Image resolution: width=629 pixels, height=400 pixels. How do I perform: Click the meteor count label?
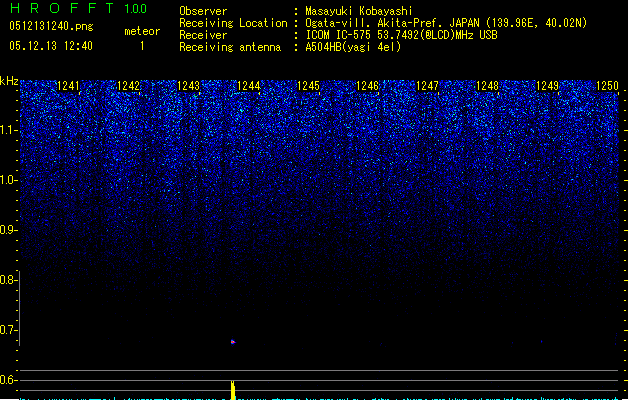142,31
